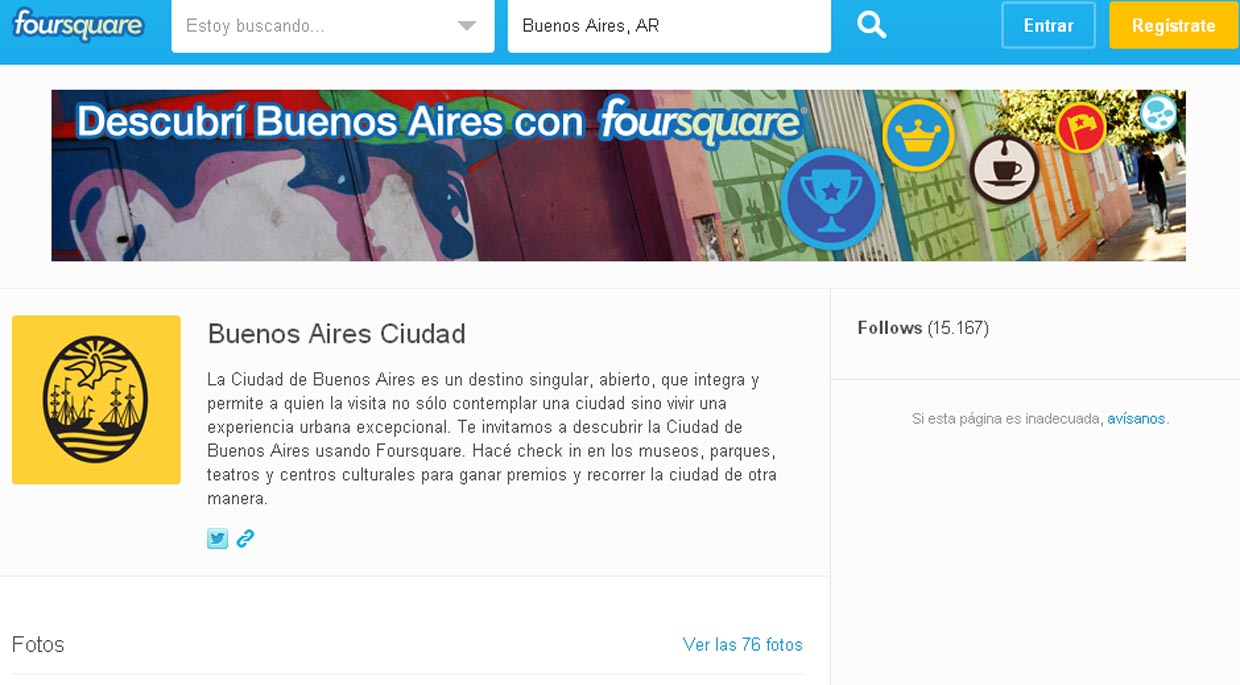
Task: Expand the 'Estoy buscando' dropdown arrow
Action: [466, 26]
